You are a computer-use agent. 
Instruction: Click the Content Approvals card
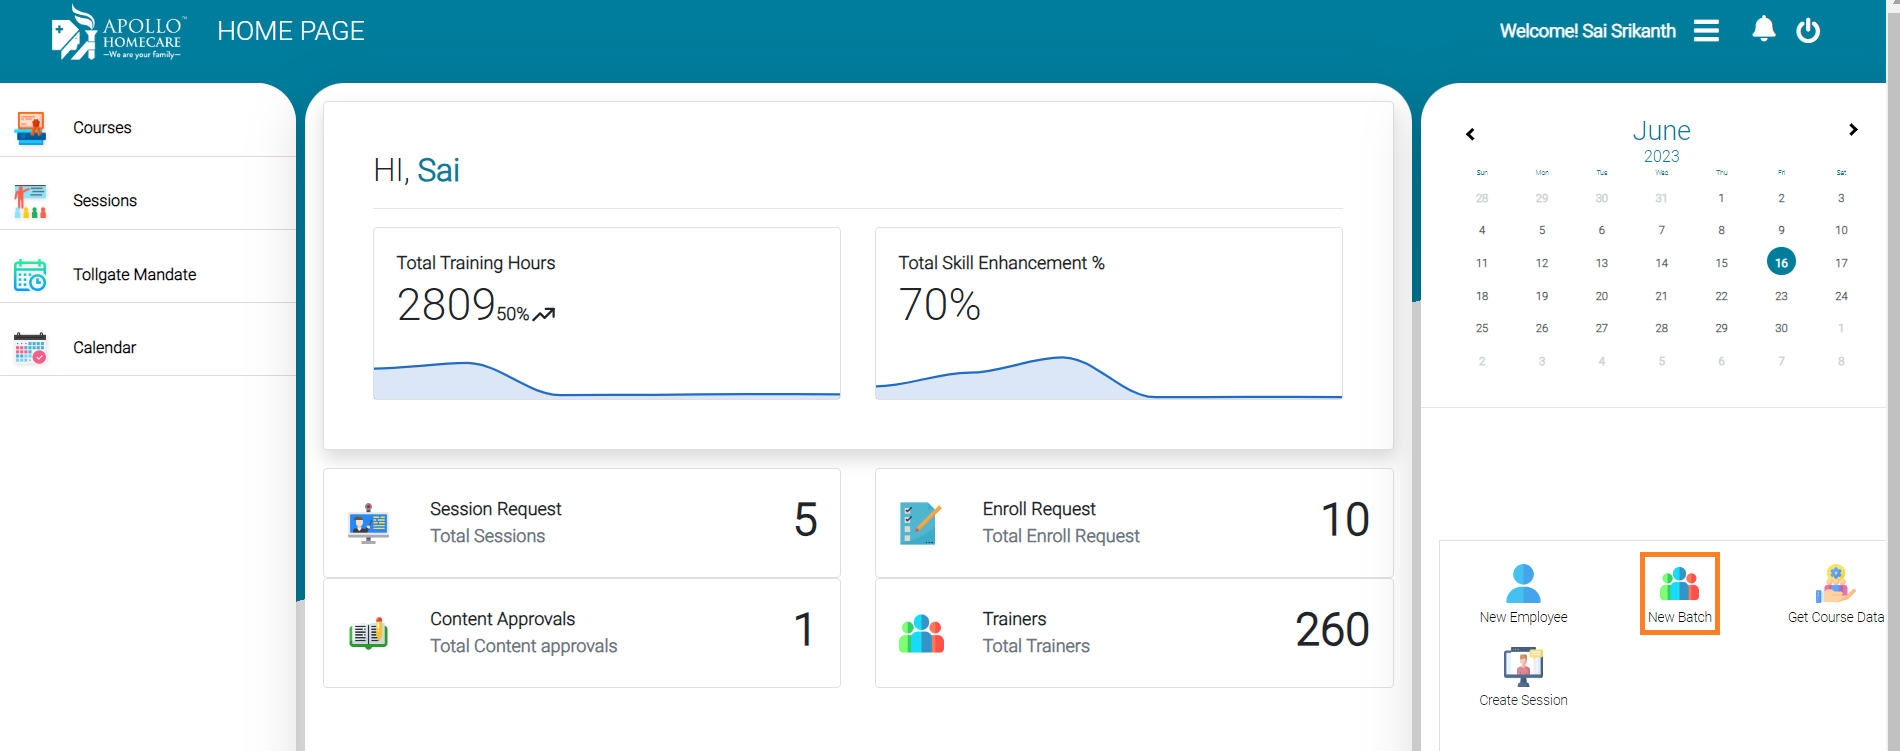tap(582, 633)
